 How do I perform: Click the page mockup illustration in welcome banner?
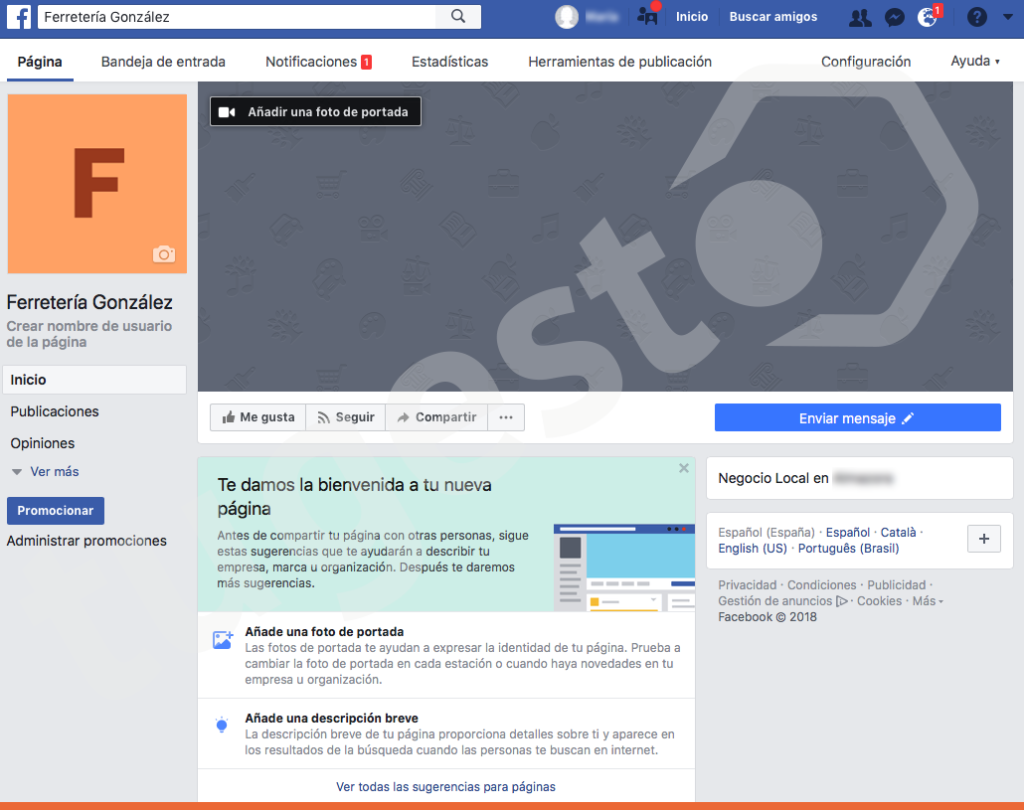[624, 567]
